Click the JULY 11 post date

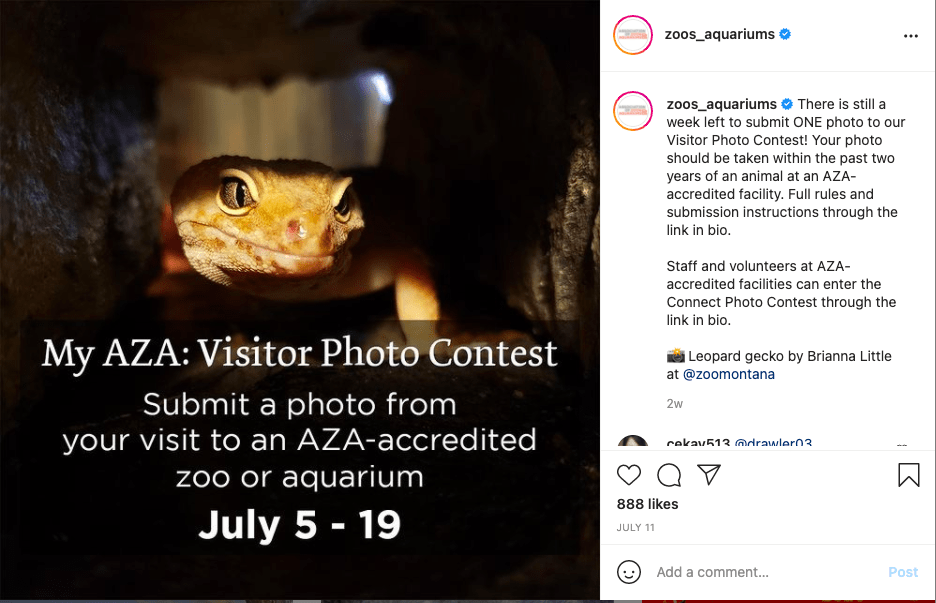click(636, 527)
